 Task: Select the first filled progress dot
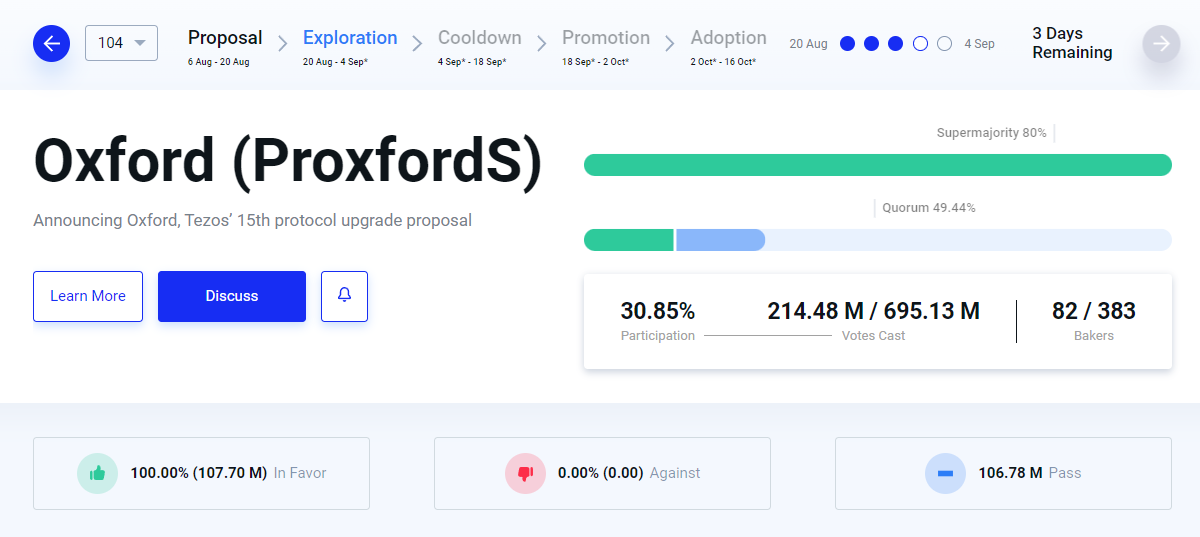coord(848,44)
